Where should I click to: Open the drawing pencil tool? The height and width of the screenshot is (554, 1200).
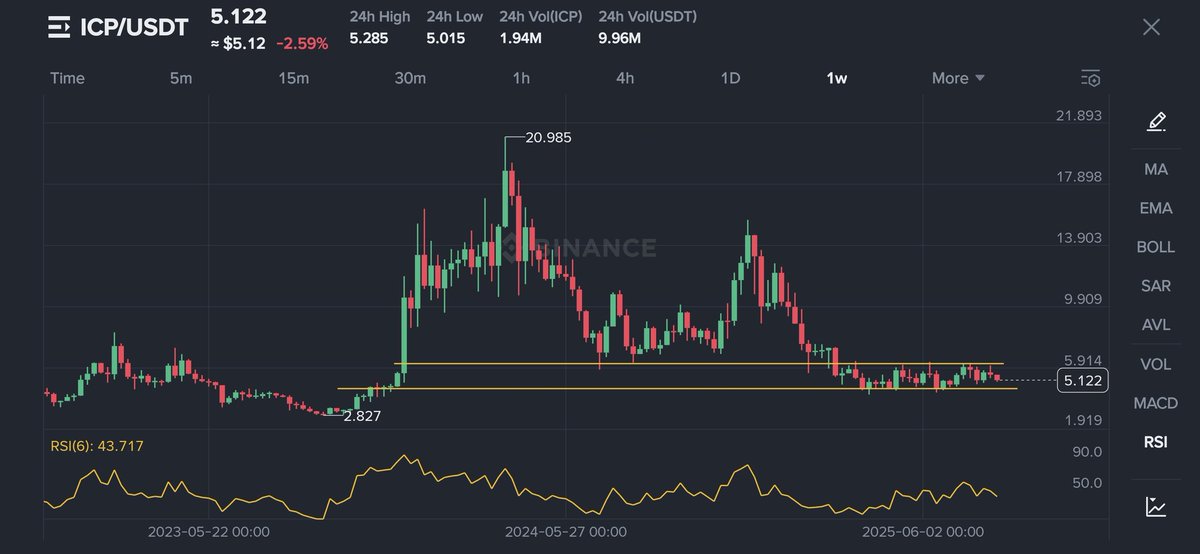pyautogui.click(x=1156, y=122)
